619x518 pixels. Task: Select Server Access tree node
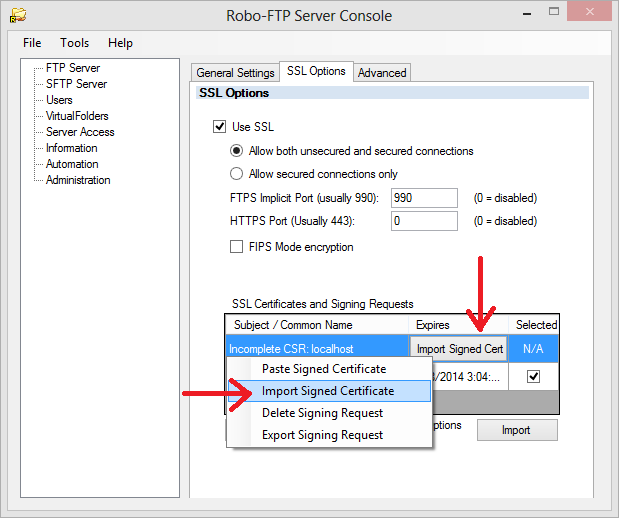coord(80,132)
